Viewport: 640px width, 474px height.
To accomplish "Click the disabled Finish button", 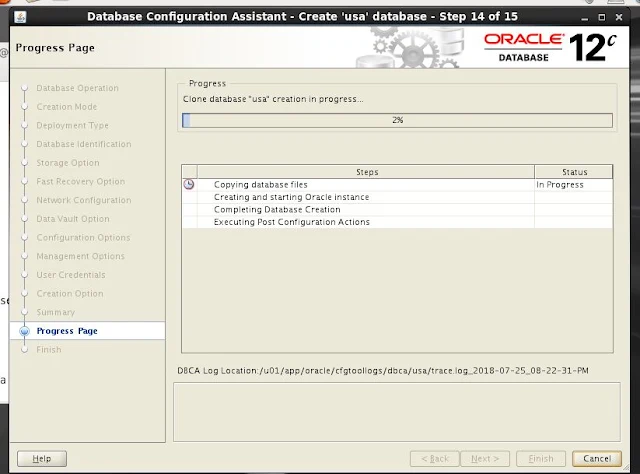I will (541, 458).
